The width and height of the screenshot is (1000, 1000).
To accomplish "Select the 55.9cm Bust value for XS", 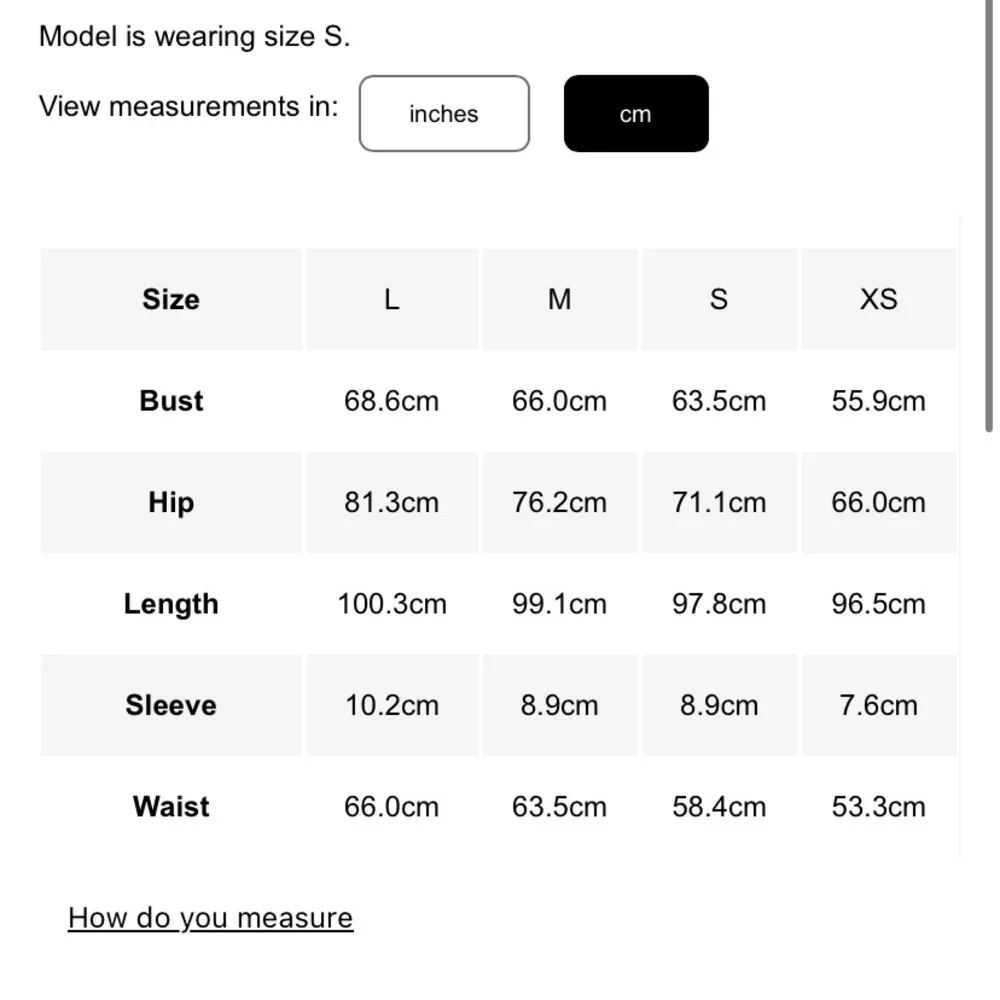I will (879, 401).
